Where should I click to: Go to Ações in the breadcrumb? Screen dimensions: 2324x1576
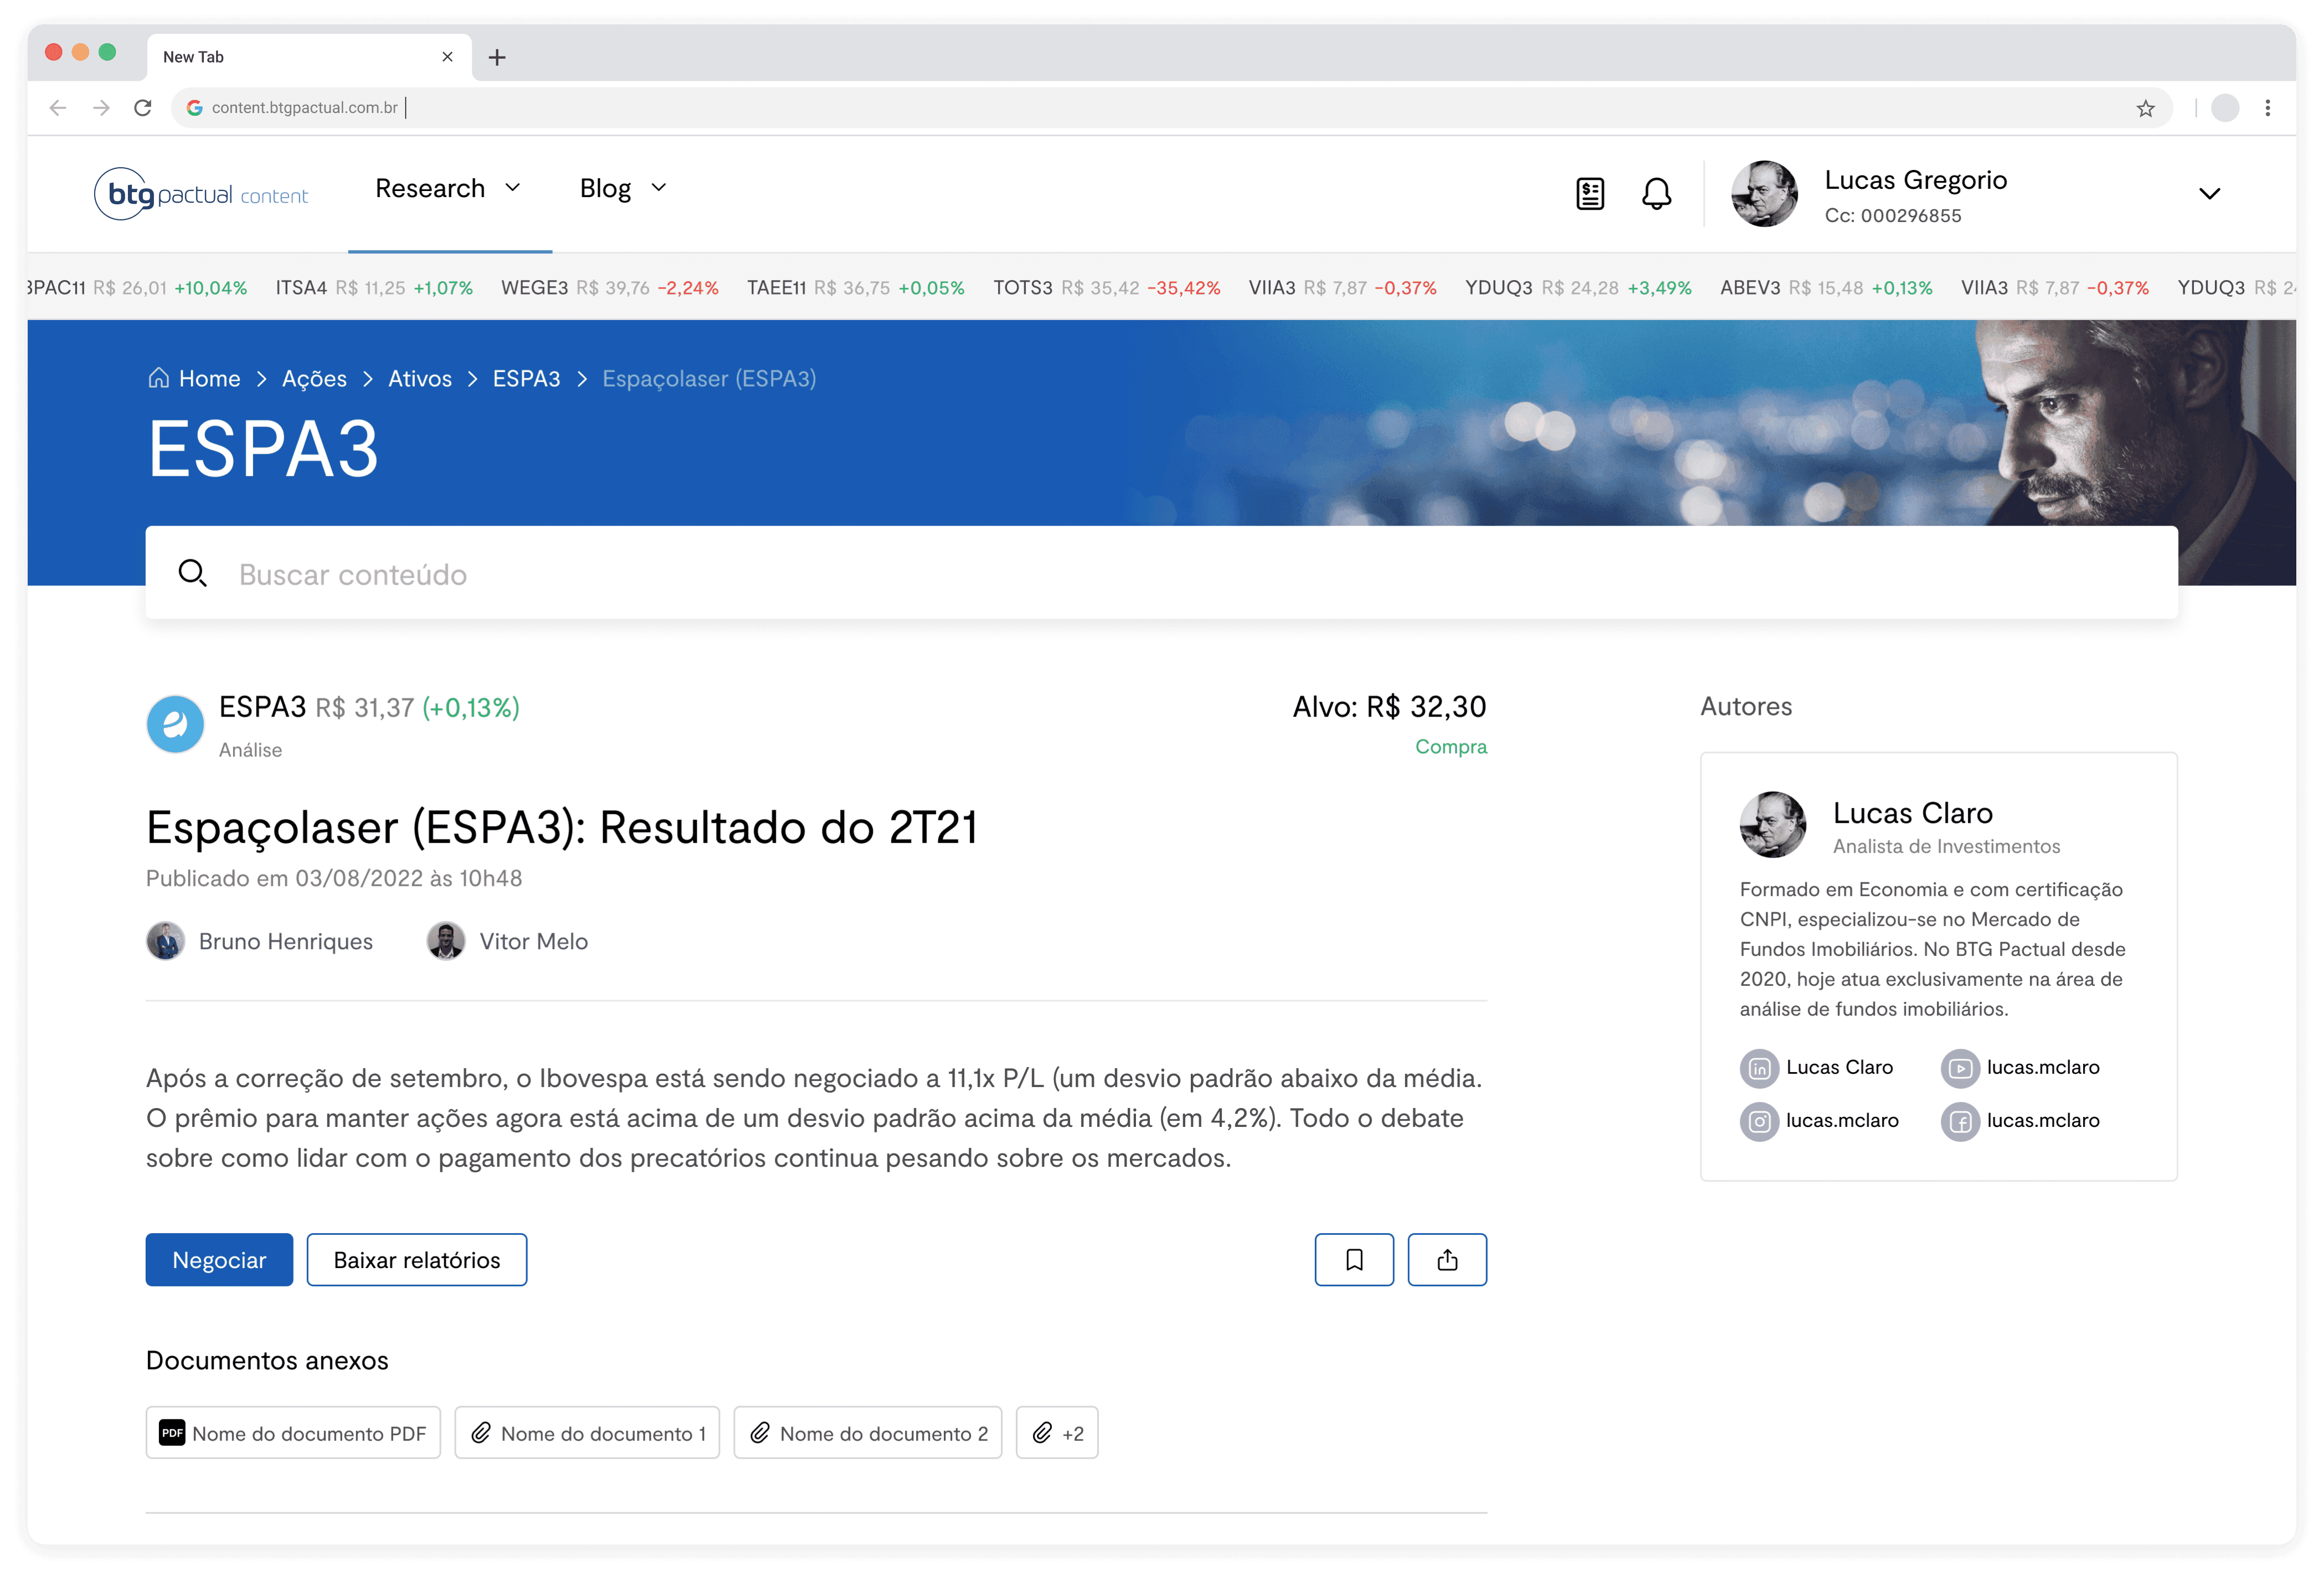(314, 379)
